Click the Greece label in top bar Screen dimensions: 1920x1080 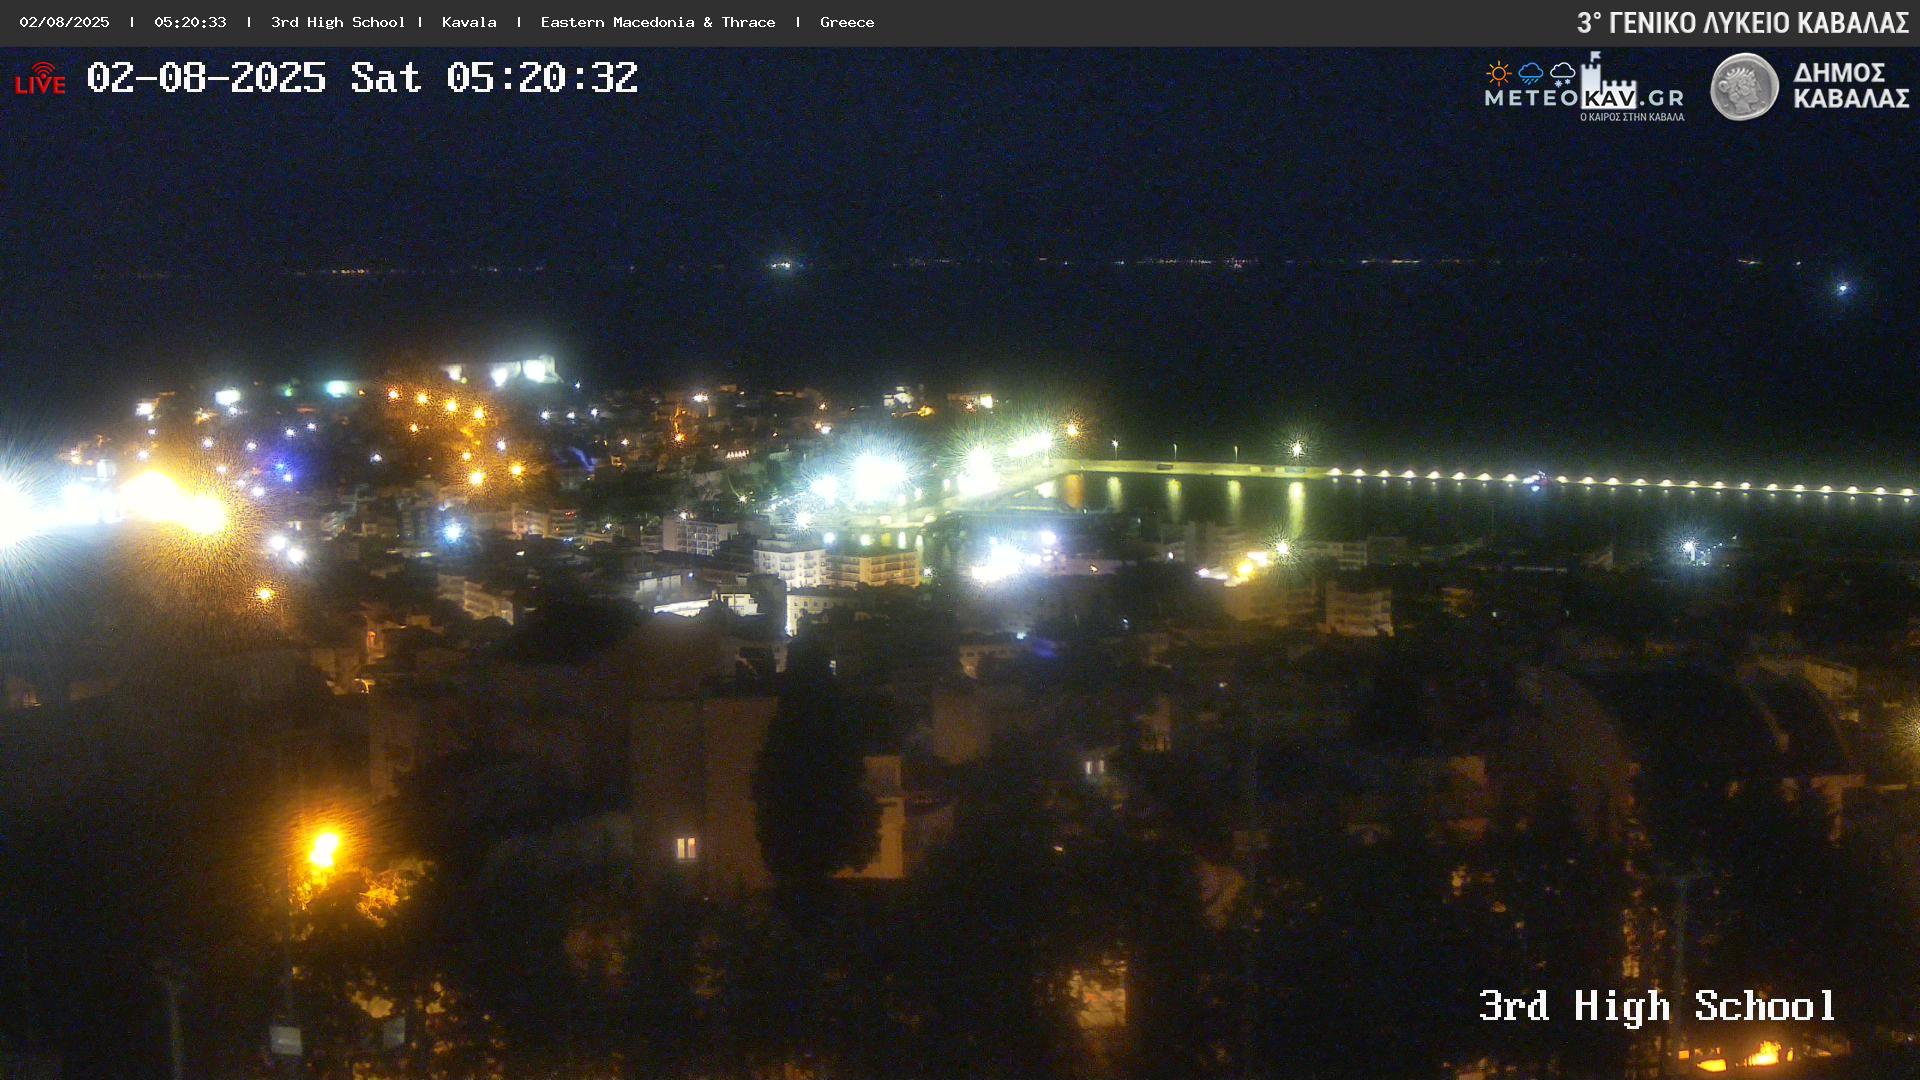tap(846, 22)
